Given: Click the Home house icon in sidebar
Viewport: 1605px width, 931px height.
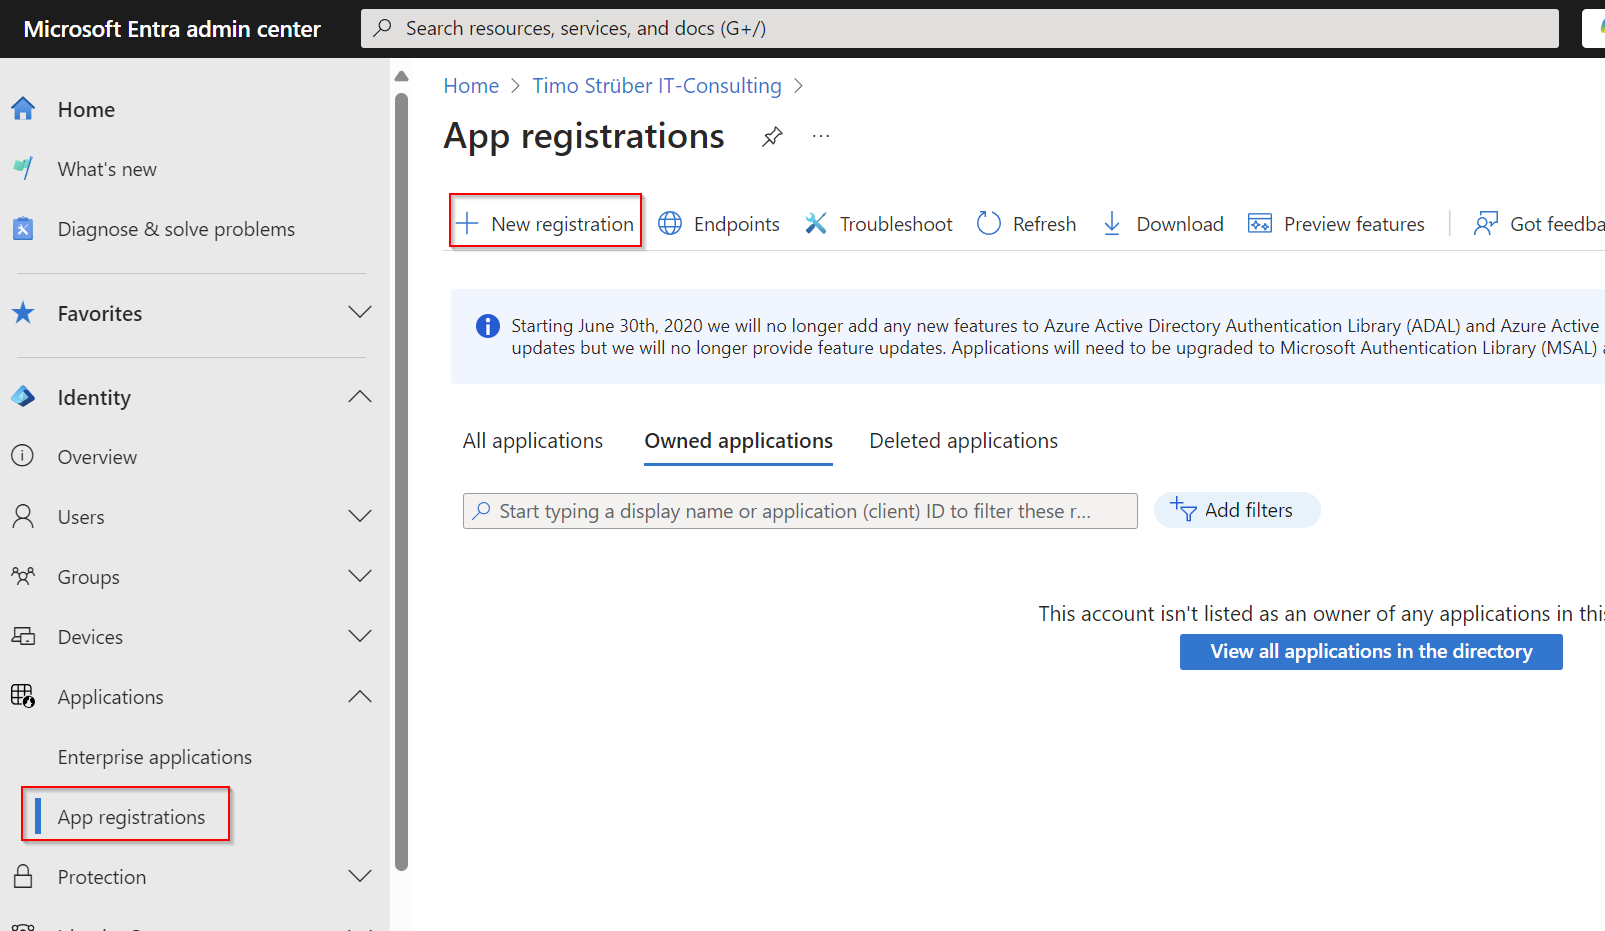Looking at the screenshot, I should [x=24, y=109].
